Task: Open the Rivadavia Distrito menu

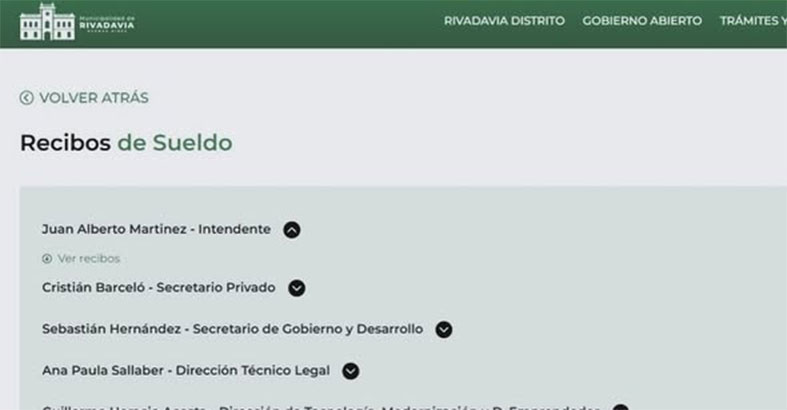Action: (x=504, y=21)
